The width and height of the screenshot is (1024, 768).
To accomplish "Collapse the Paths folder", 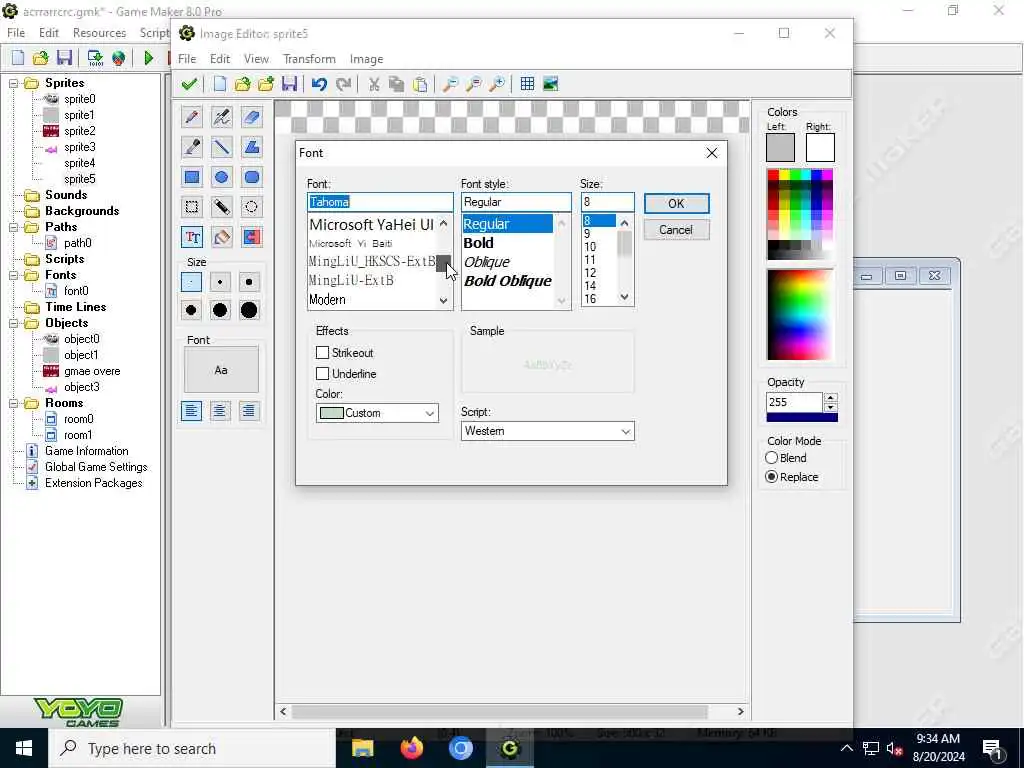I will 13,227.
